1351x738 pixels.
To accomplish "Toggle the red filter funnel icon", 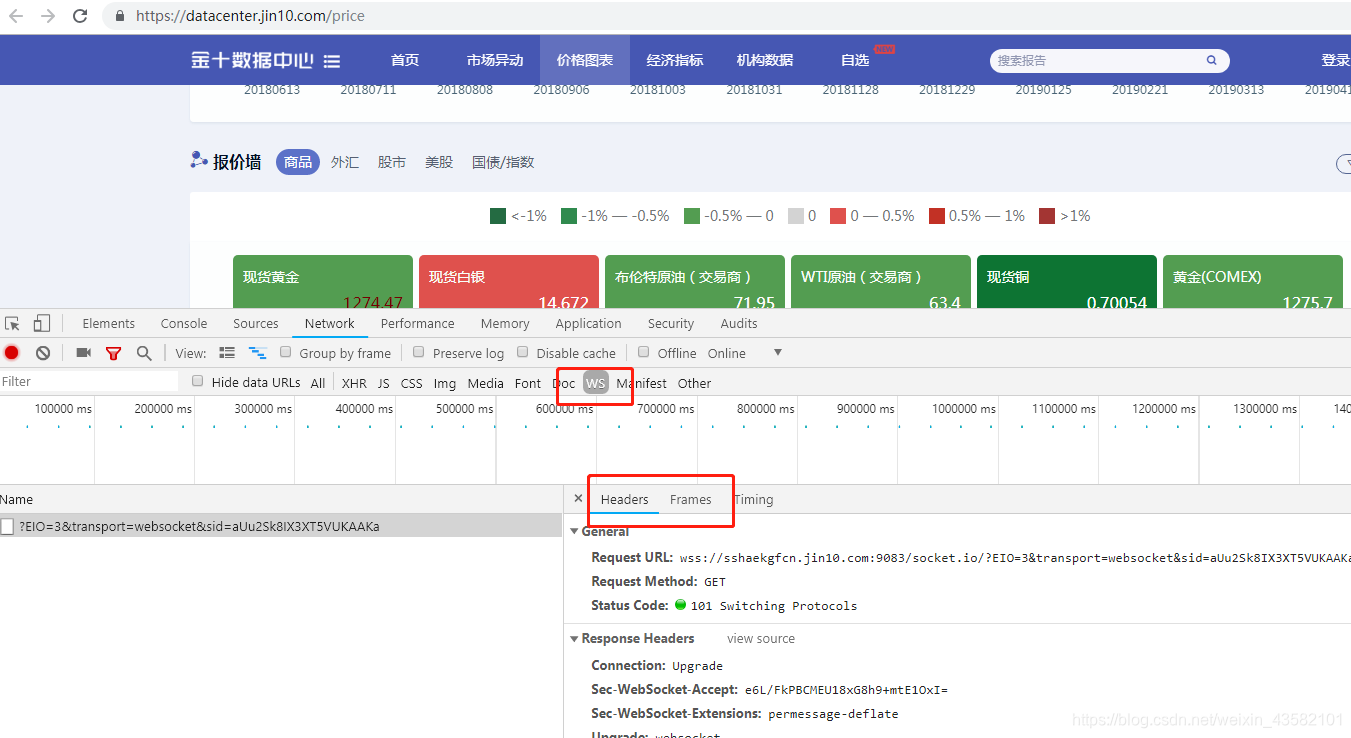I will 113,353.
